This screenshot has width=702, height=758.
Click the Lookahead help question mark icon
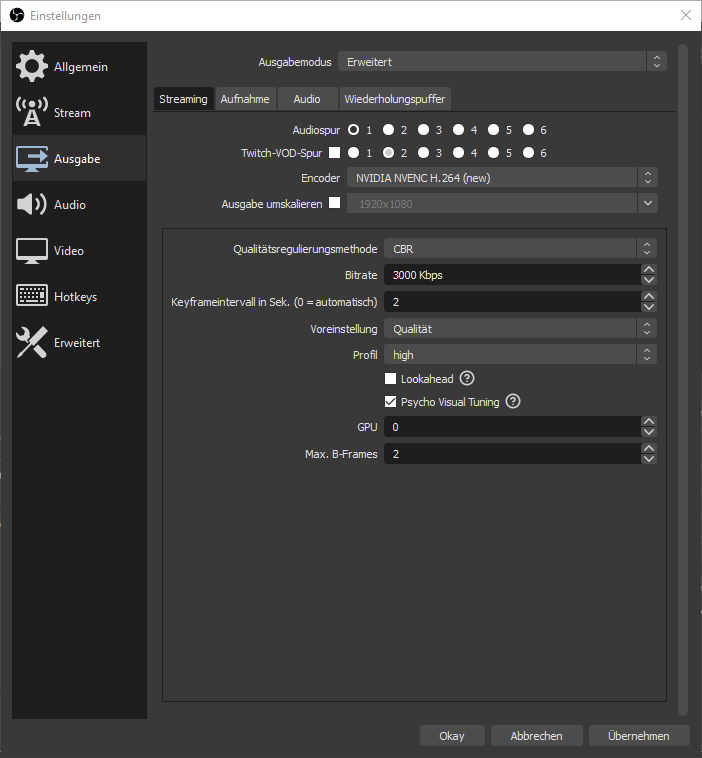pos(466,379)
